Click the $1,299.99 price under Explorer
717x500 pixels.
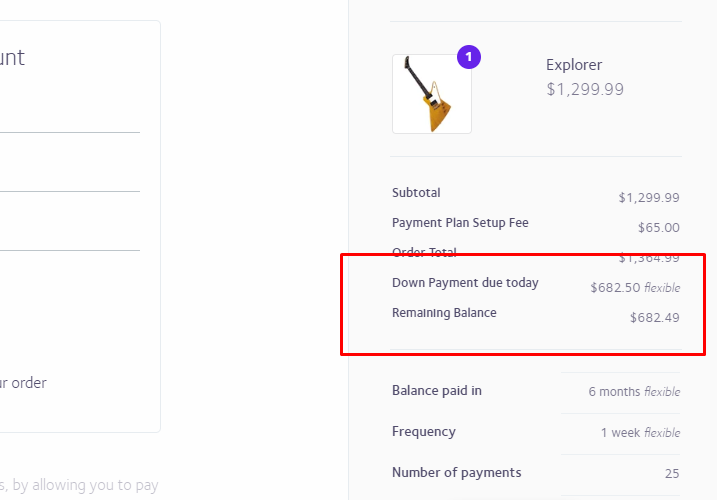click(585, 89)
